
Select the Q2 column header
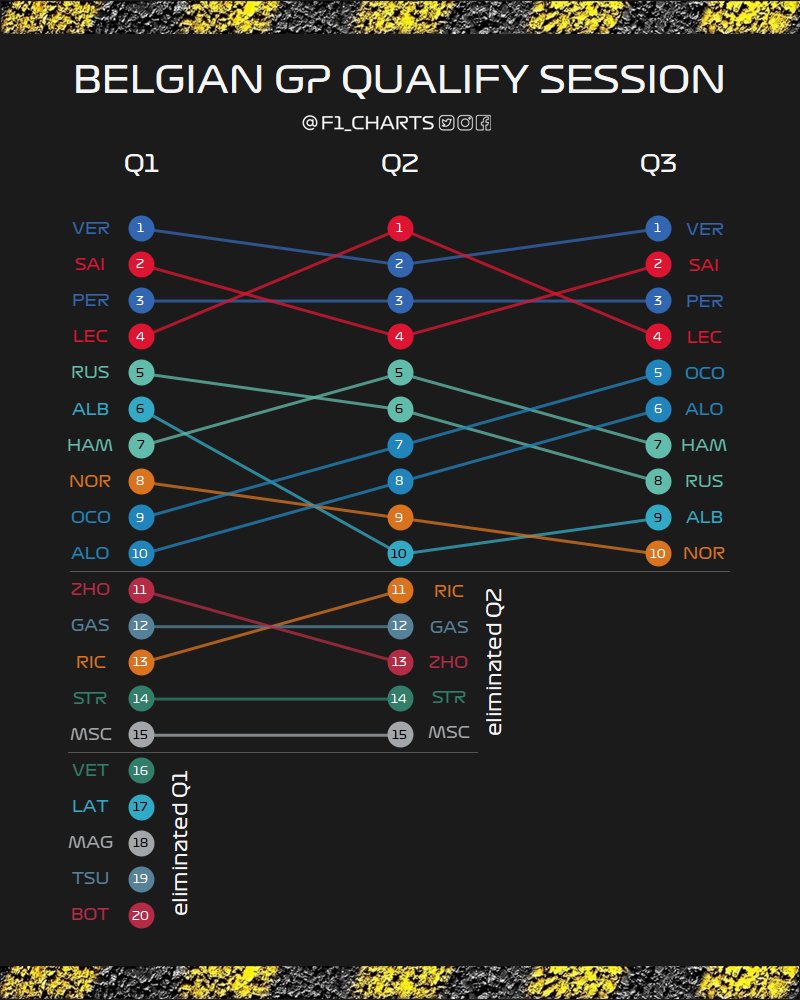coord(400,164)
